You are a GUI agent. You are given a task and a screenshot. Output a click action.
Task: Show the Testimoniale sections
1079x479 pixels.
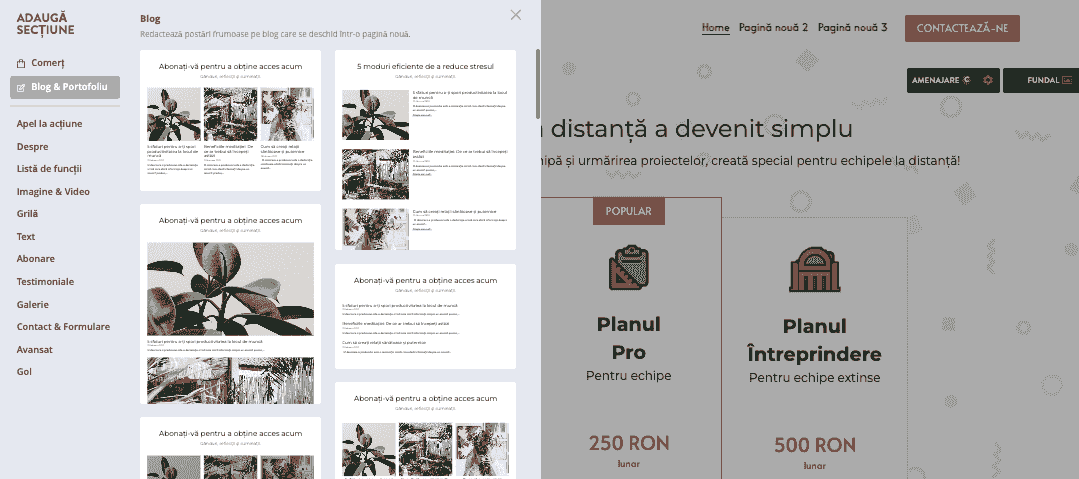(45, 281)
